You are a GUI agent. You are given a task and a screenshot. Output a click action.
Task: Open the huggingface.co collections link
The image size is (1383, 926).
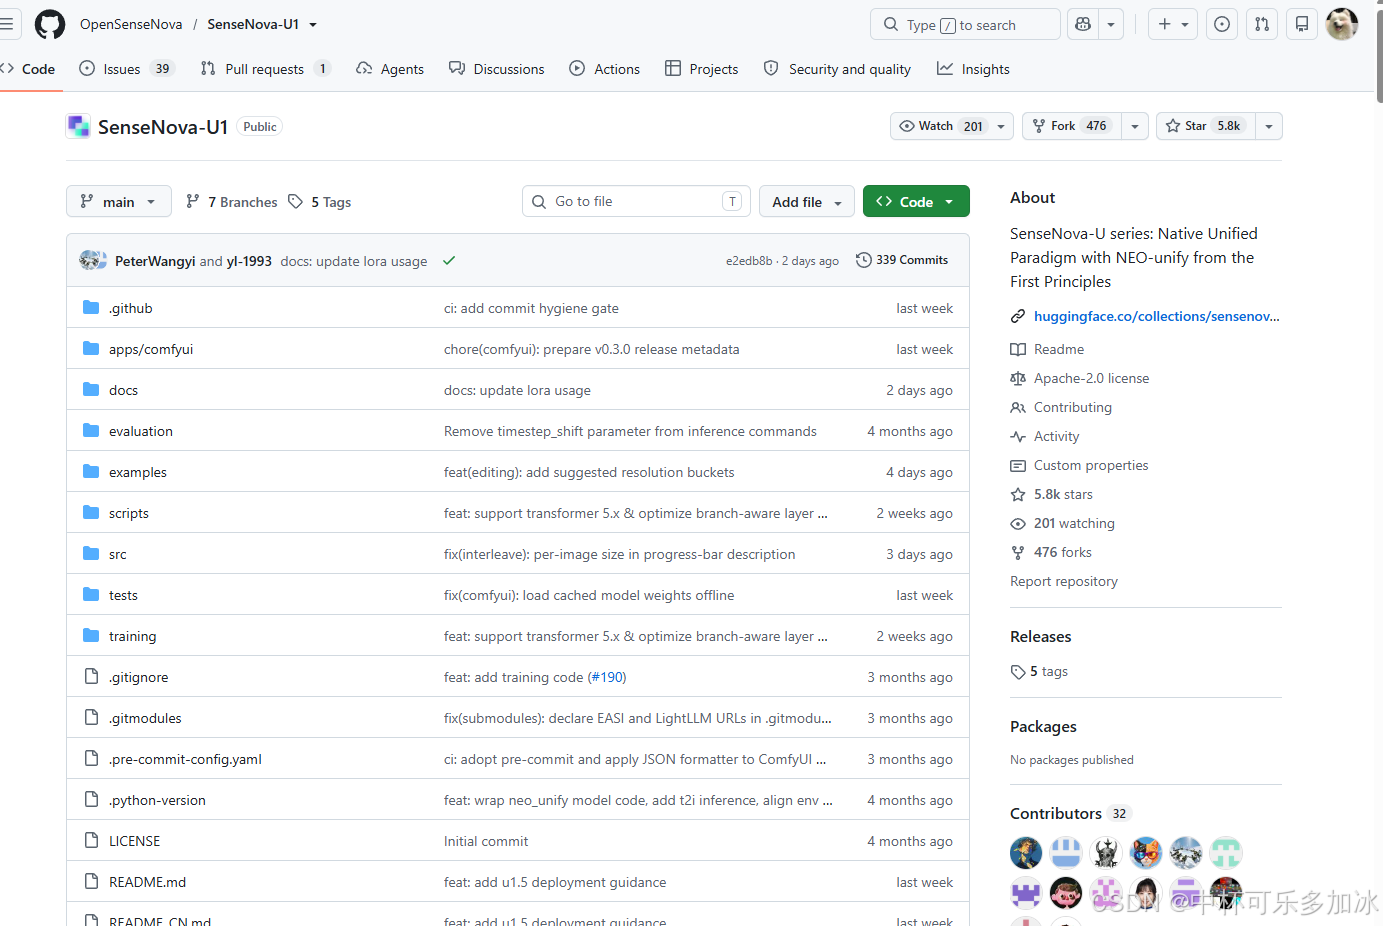pos(1157,316)
